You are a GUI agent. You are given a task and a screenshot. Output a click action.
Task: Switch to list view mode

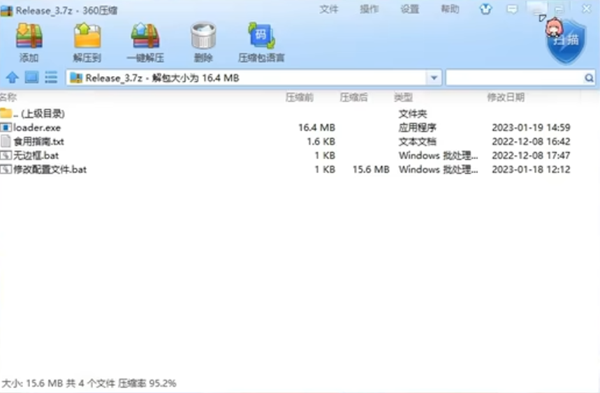51,77
